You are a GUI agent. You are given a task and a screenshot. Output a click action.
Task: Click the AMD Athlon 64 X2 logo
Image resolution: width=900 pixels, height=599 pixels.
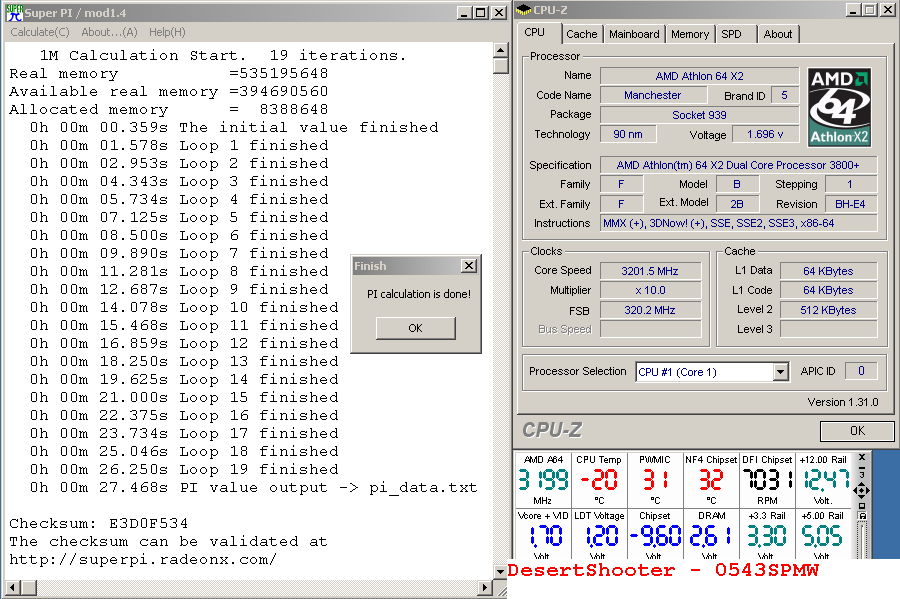(x=839, y=107)
